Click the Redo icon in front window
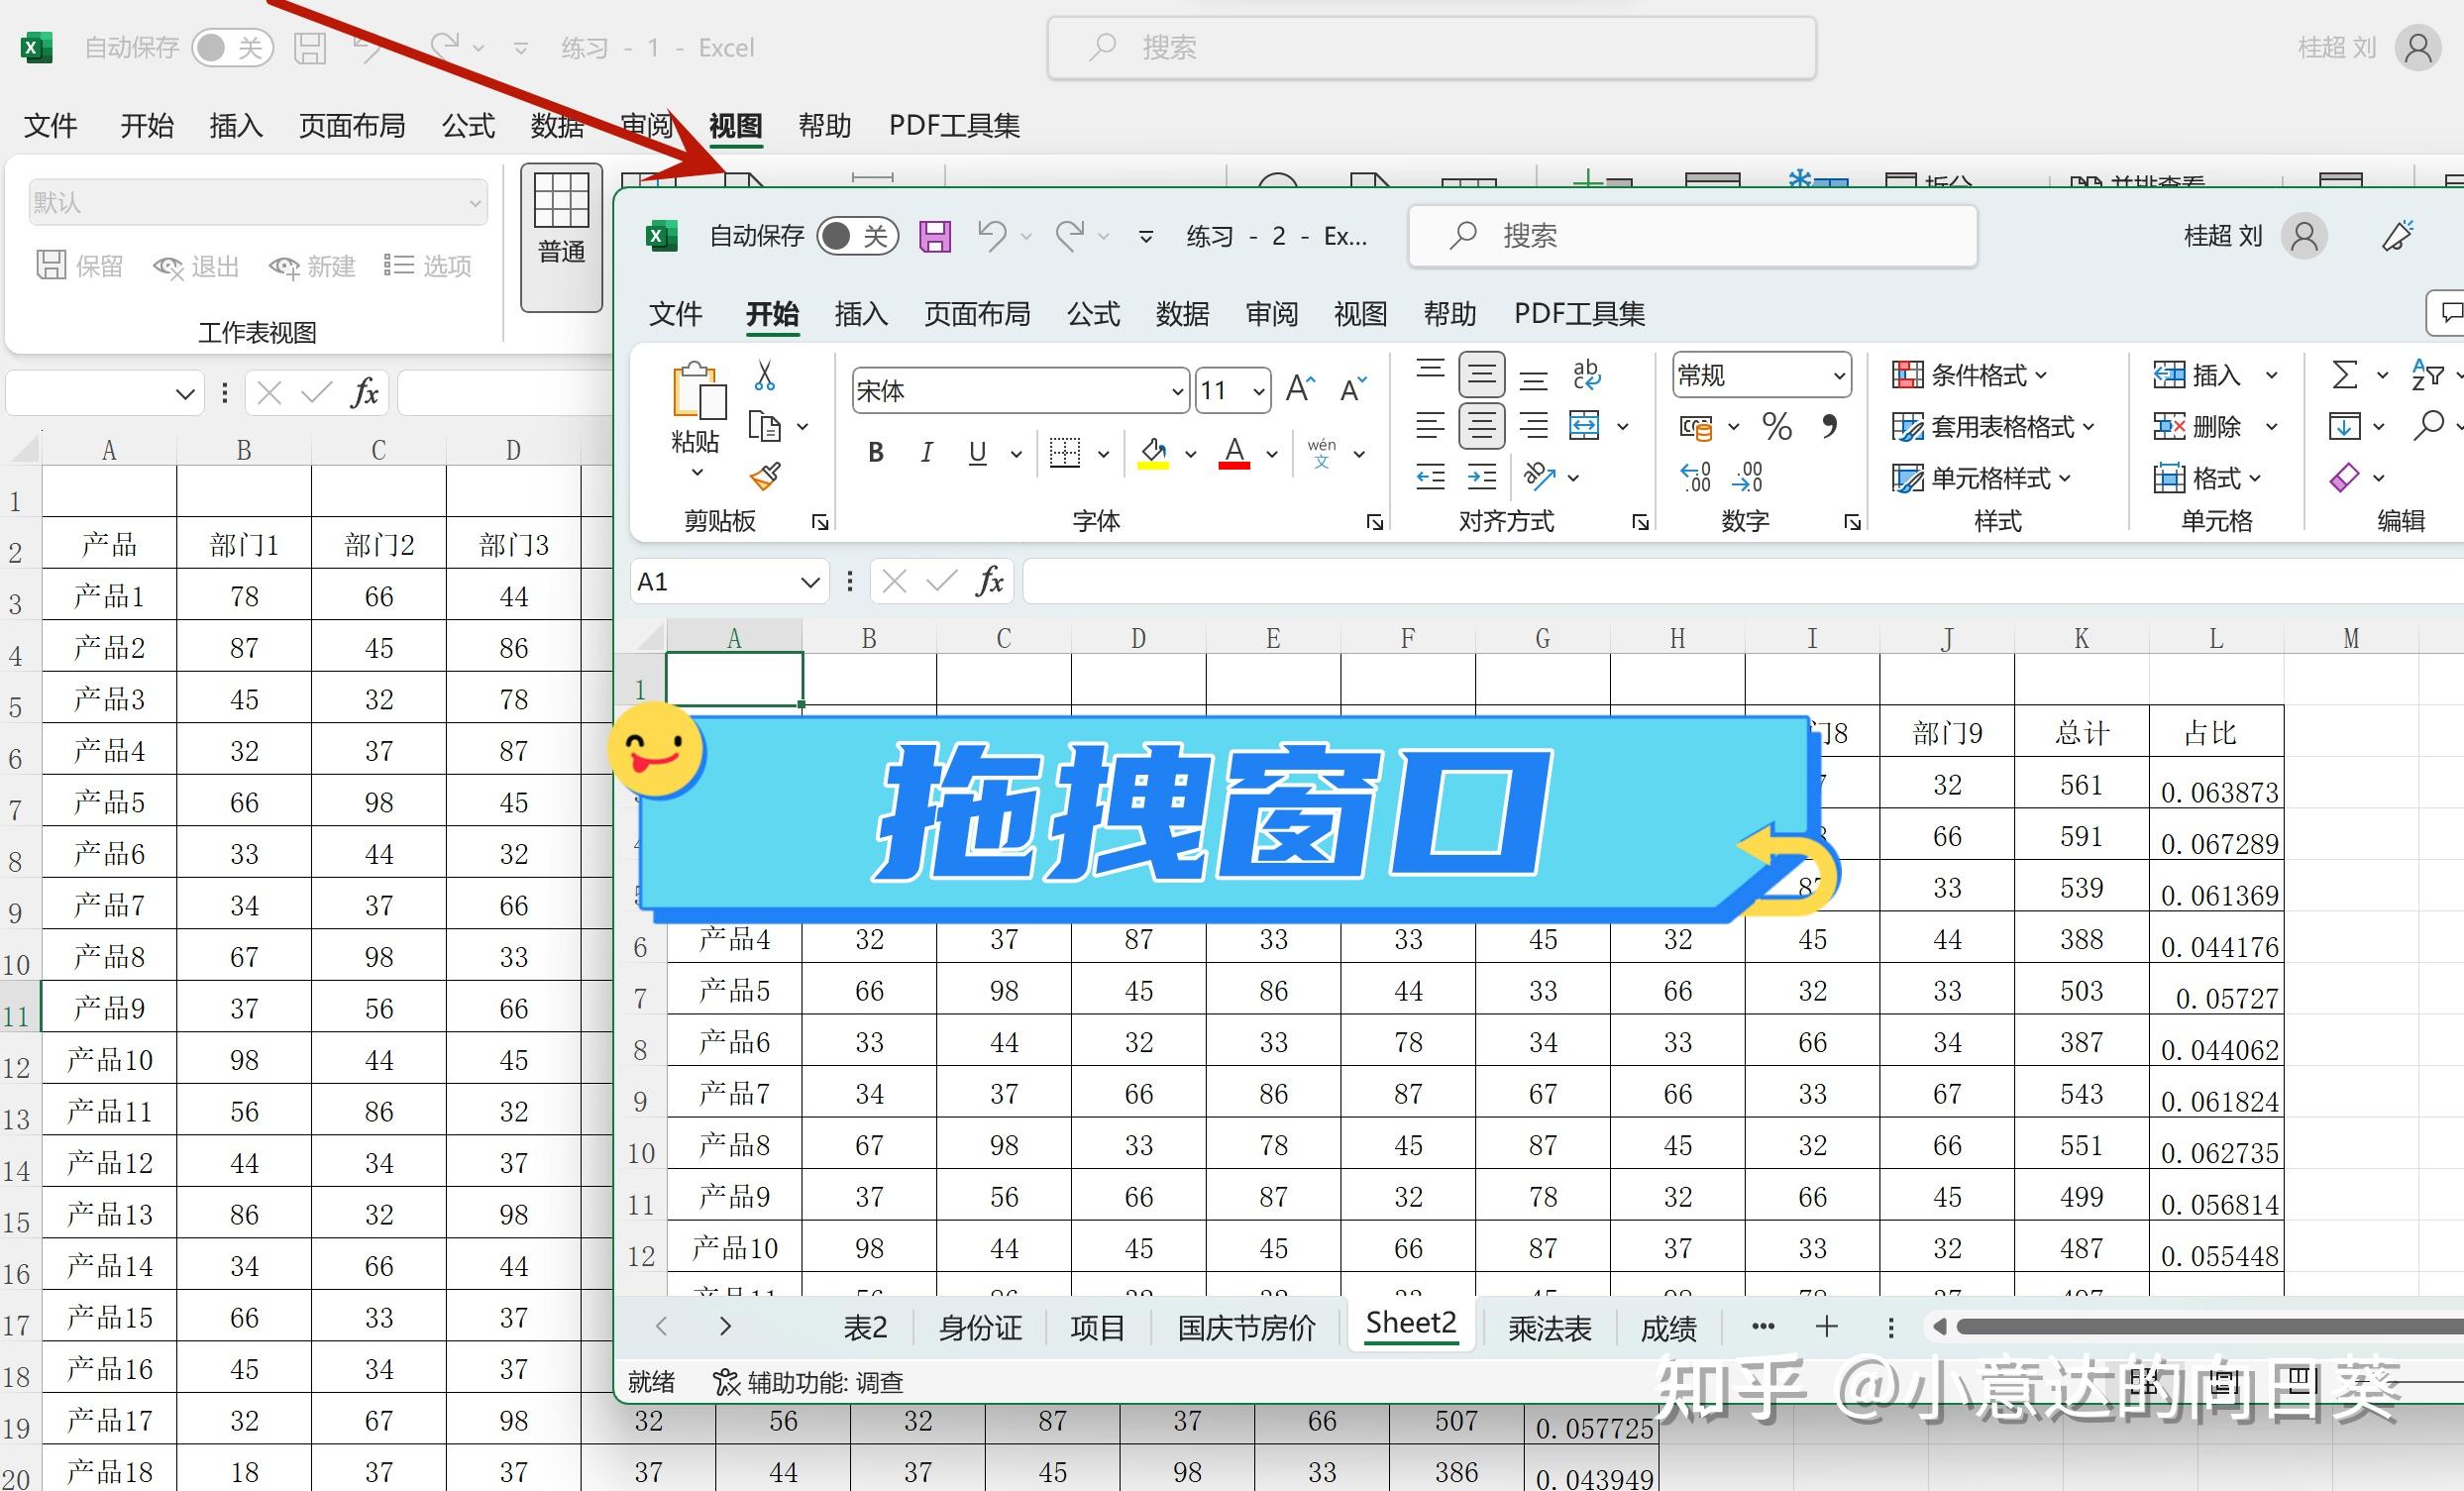The image size is (2464, 1491). [x=1070, y=236]
